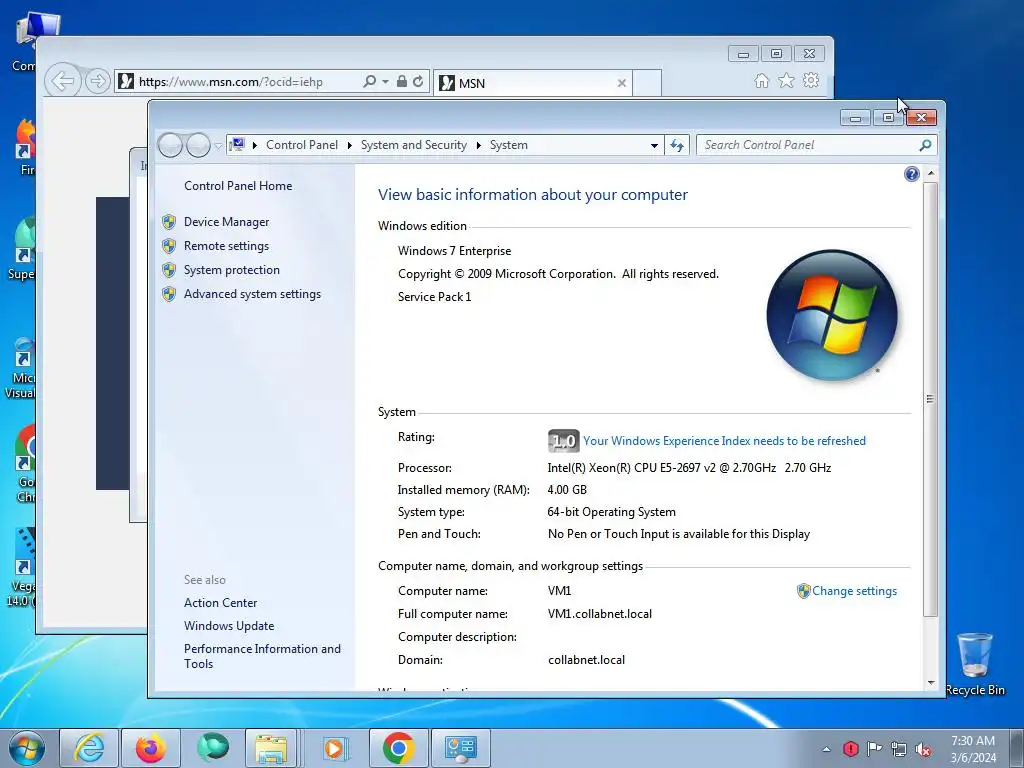Open Device Manager from the sidebar
1024x768 pixels.
pos(226,222)
